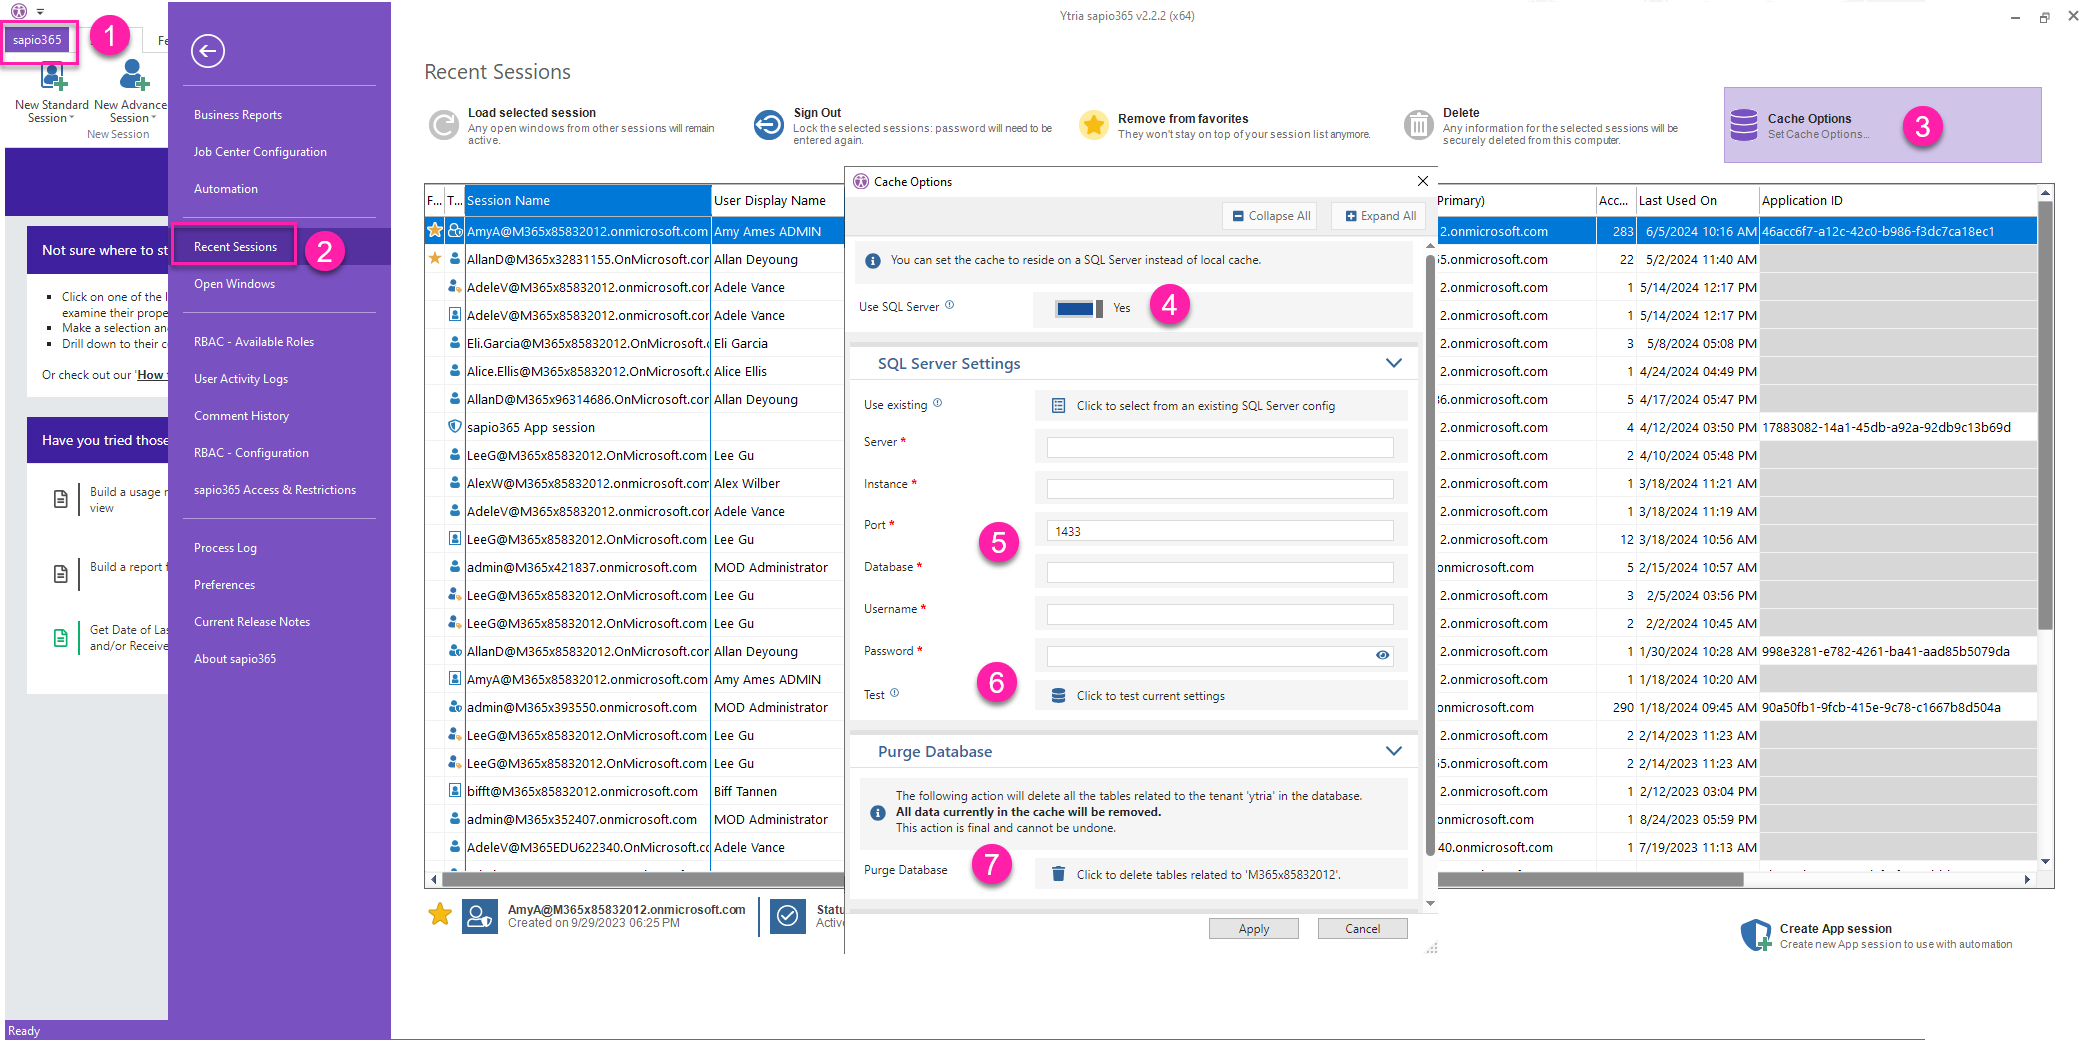
Task: Click to delete tables related to M365x85832012
Action: [1221, 874]
